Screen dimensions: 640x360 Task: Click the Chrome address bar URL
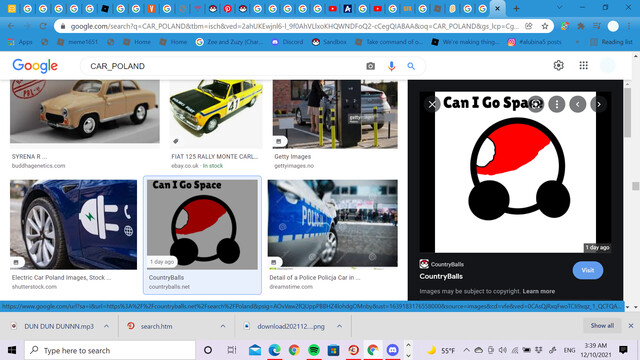click(x=294, y=26)
